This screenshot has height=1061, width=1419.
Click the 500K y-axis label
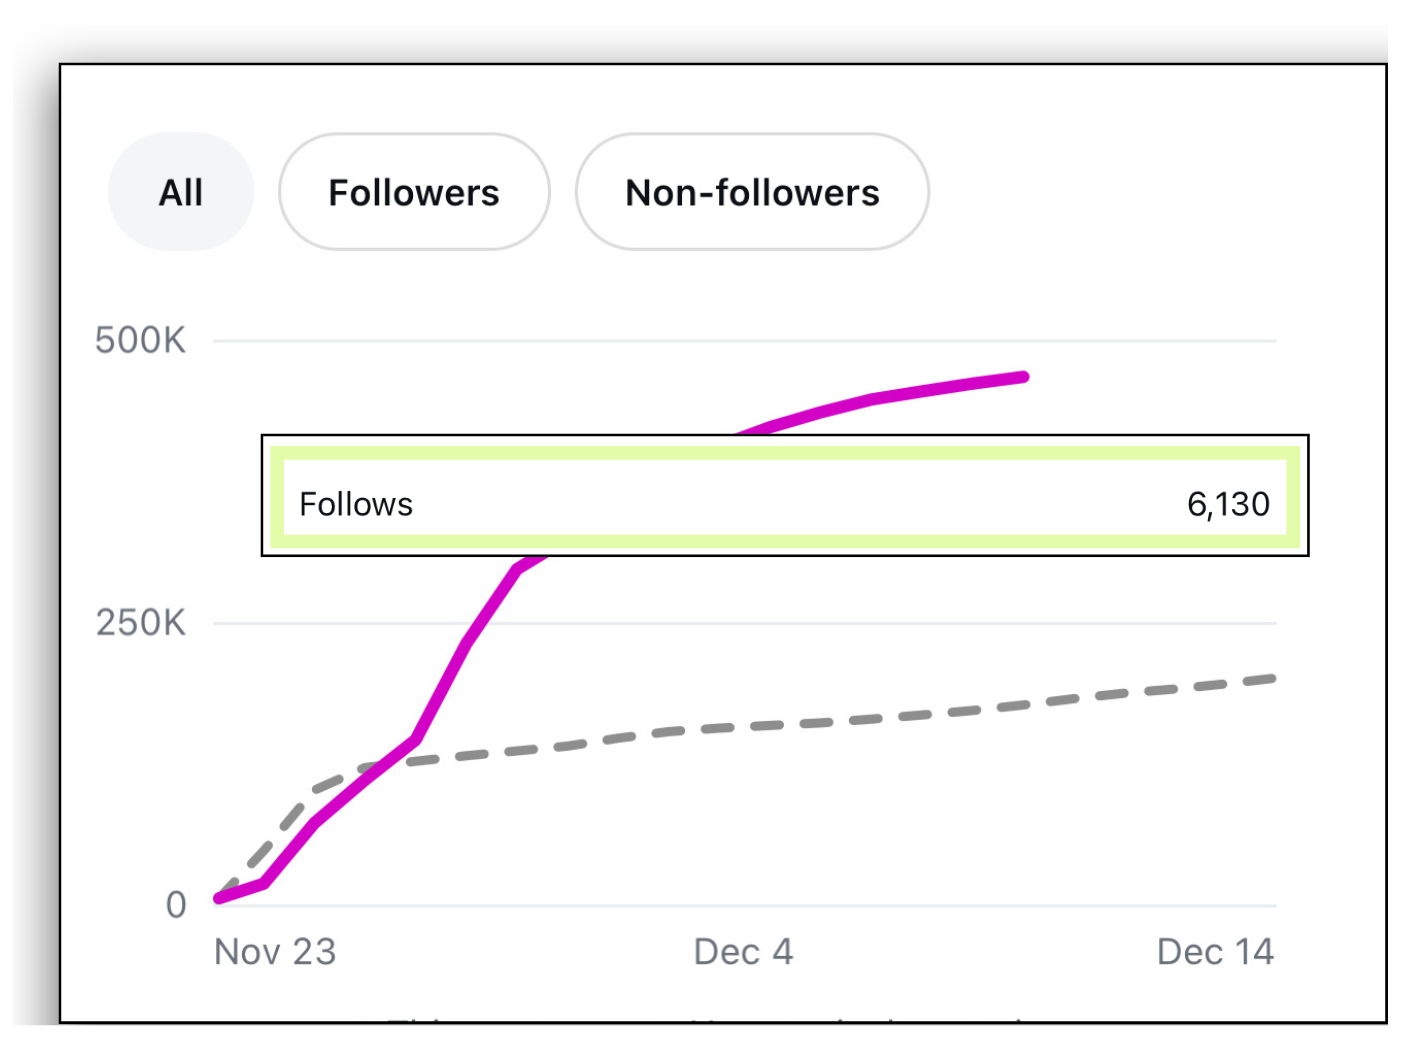(x=140, y=341)
